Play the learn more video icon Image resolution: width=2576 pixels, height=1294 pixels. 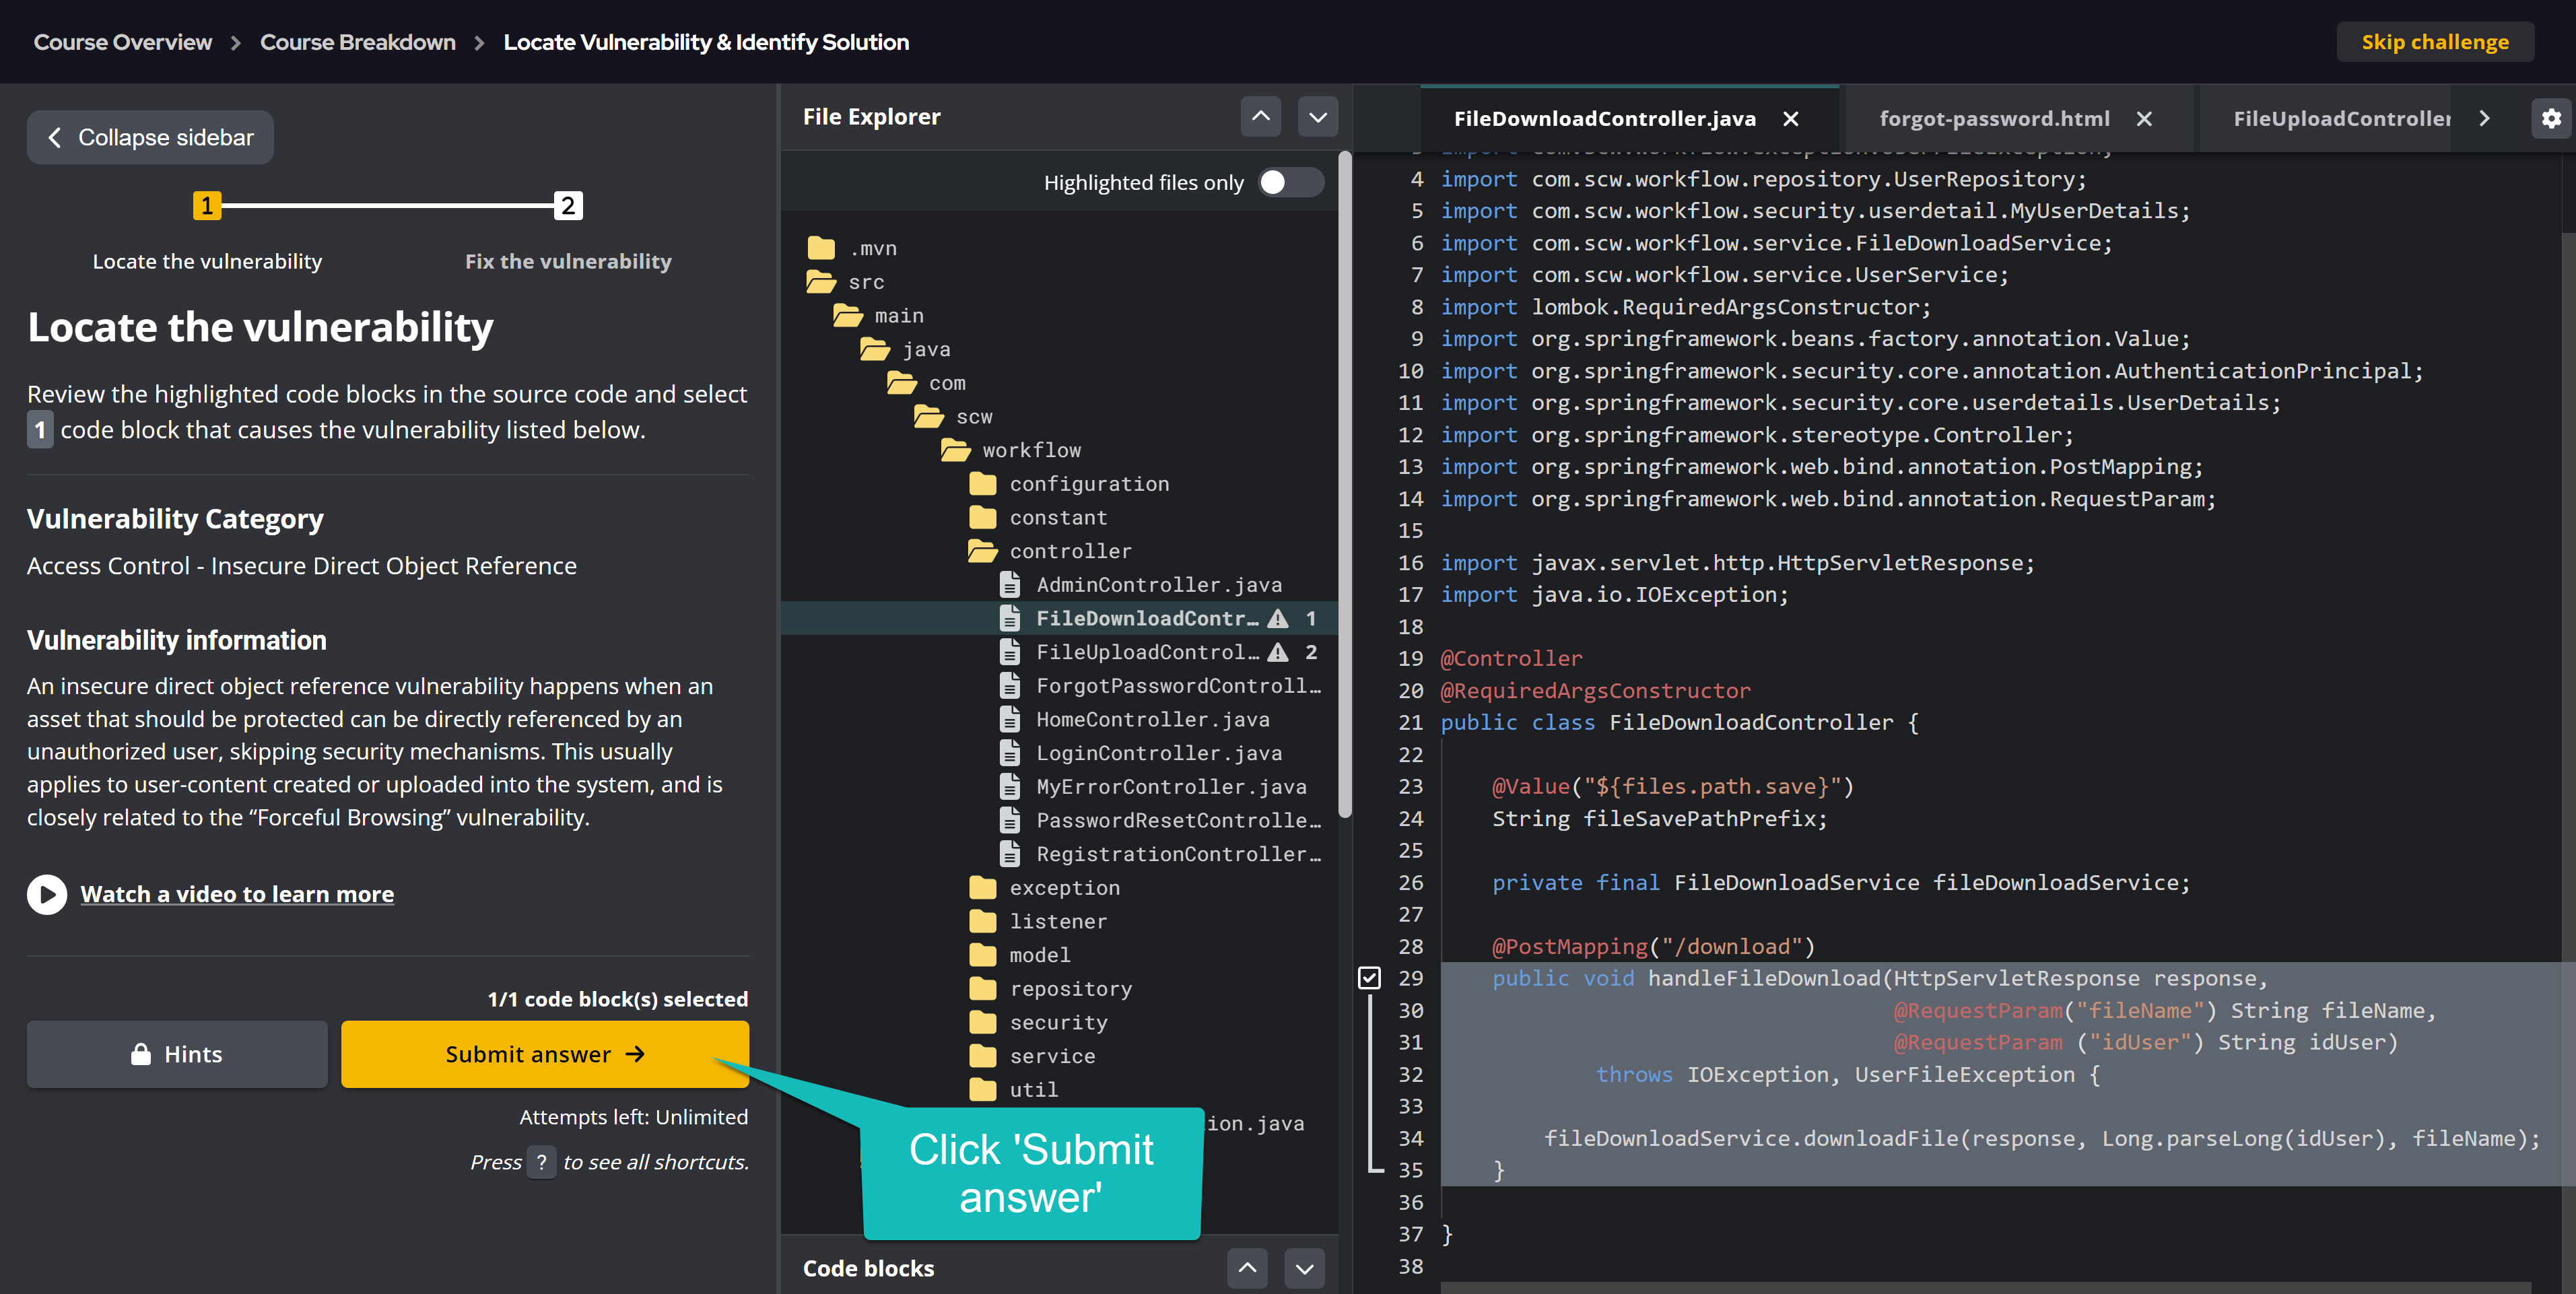(x=47, y=894)
